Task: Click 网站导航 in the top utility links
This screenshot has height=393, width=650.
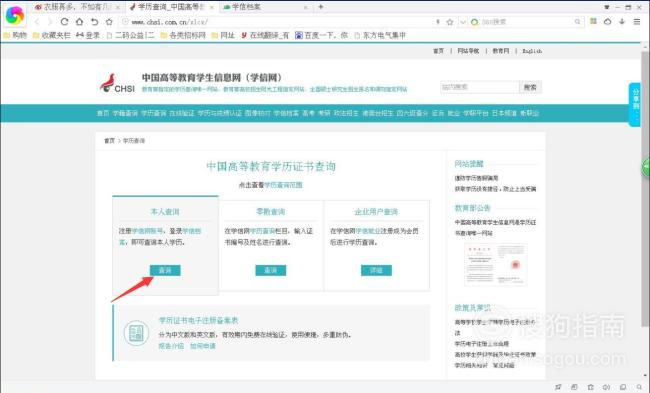Action: (x=468, y=51)
